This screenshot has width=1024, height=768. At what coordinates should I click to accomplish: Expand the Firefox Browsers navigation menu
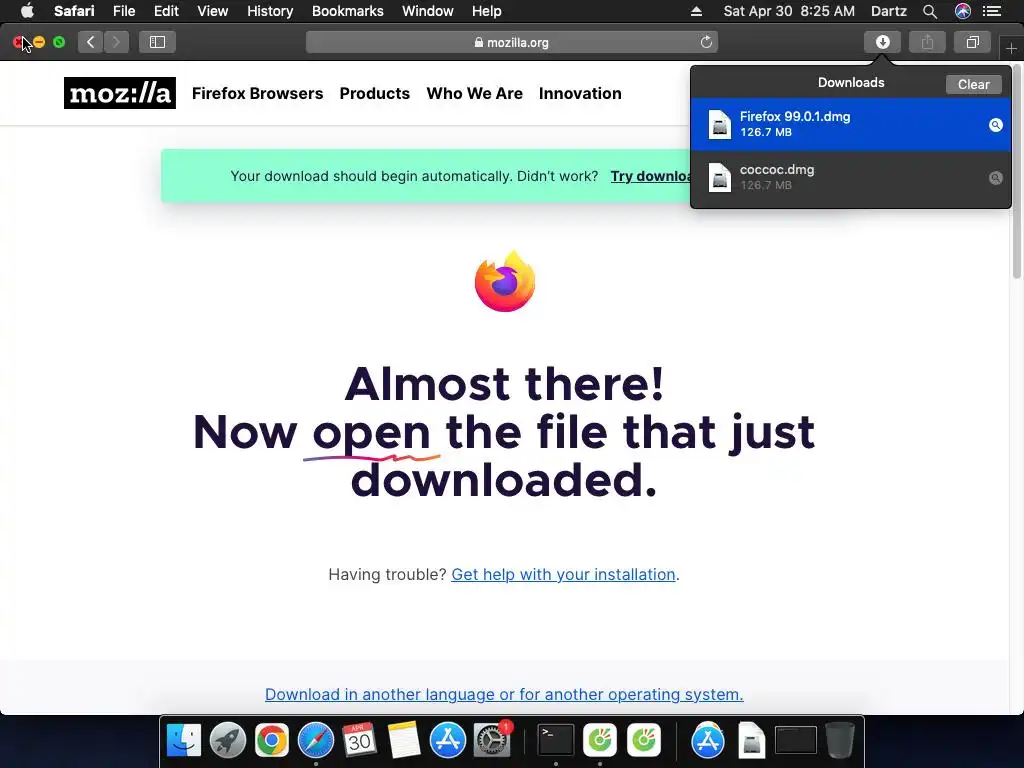(x=257, y=93)
